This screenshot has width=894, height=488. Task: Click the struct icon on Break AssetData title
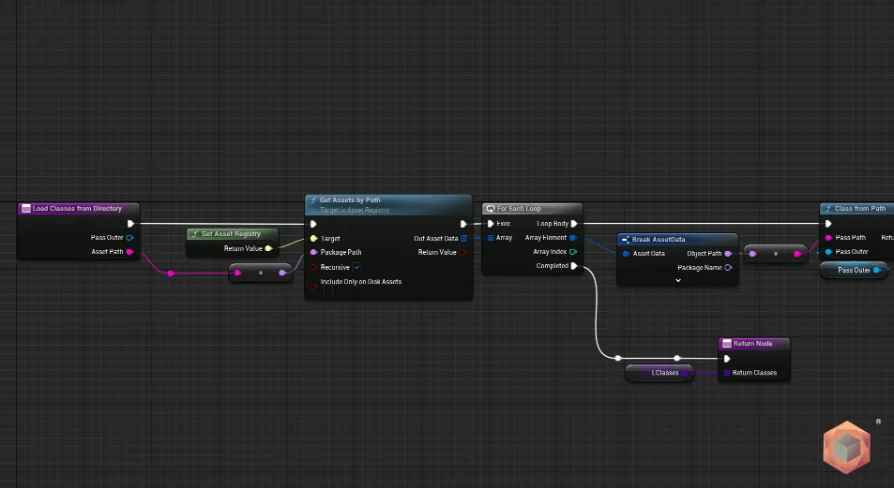625,239
